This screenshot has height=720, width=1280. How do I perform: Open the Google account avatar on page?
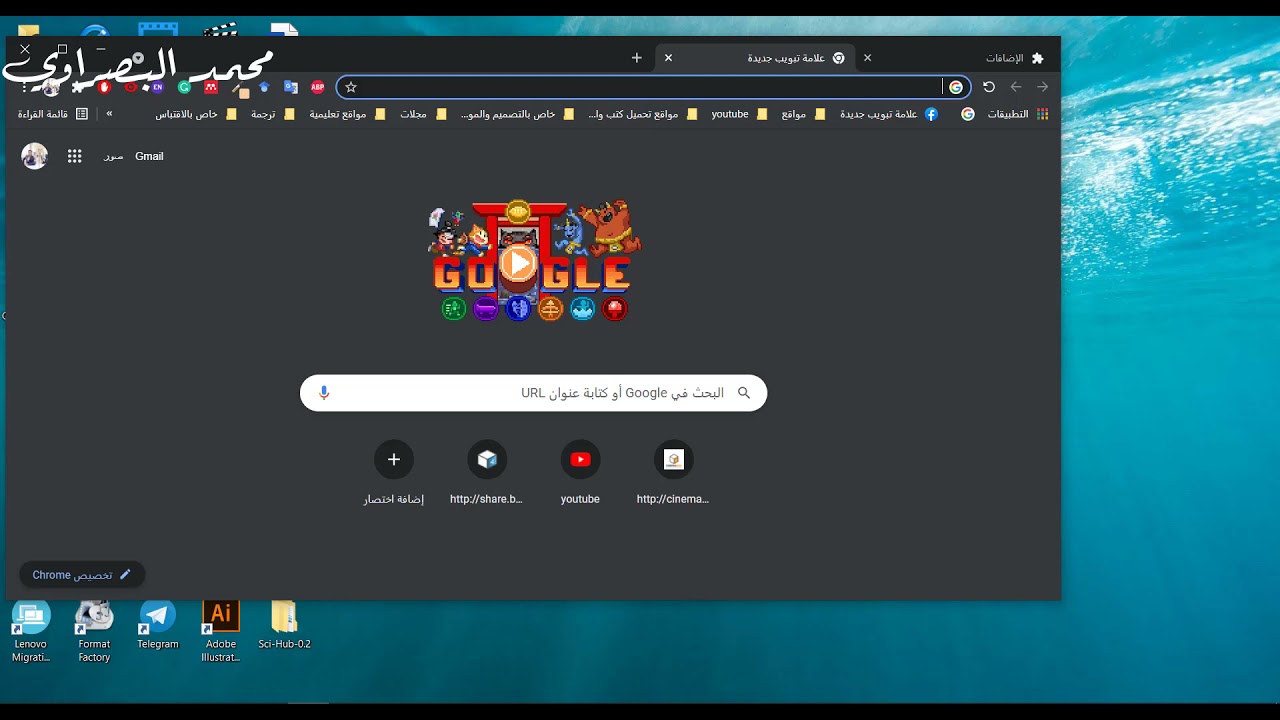click(35, 156)
